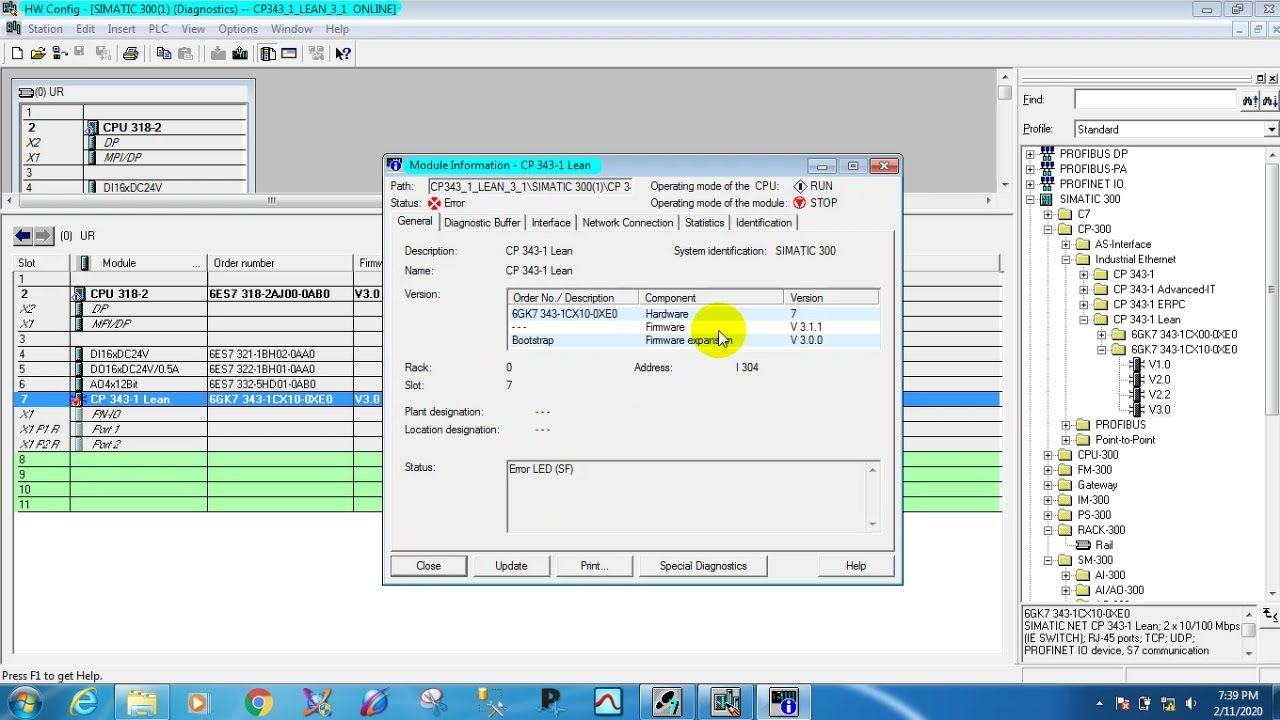Click the forward arrow above slot table
This screenshot has width=1280, height=720.
click(44, 236)
